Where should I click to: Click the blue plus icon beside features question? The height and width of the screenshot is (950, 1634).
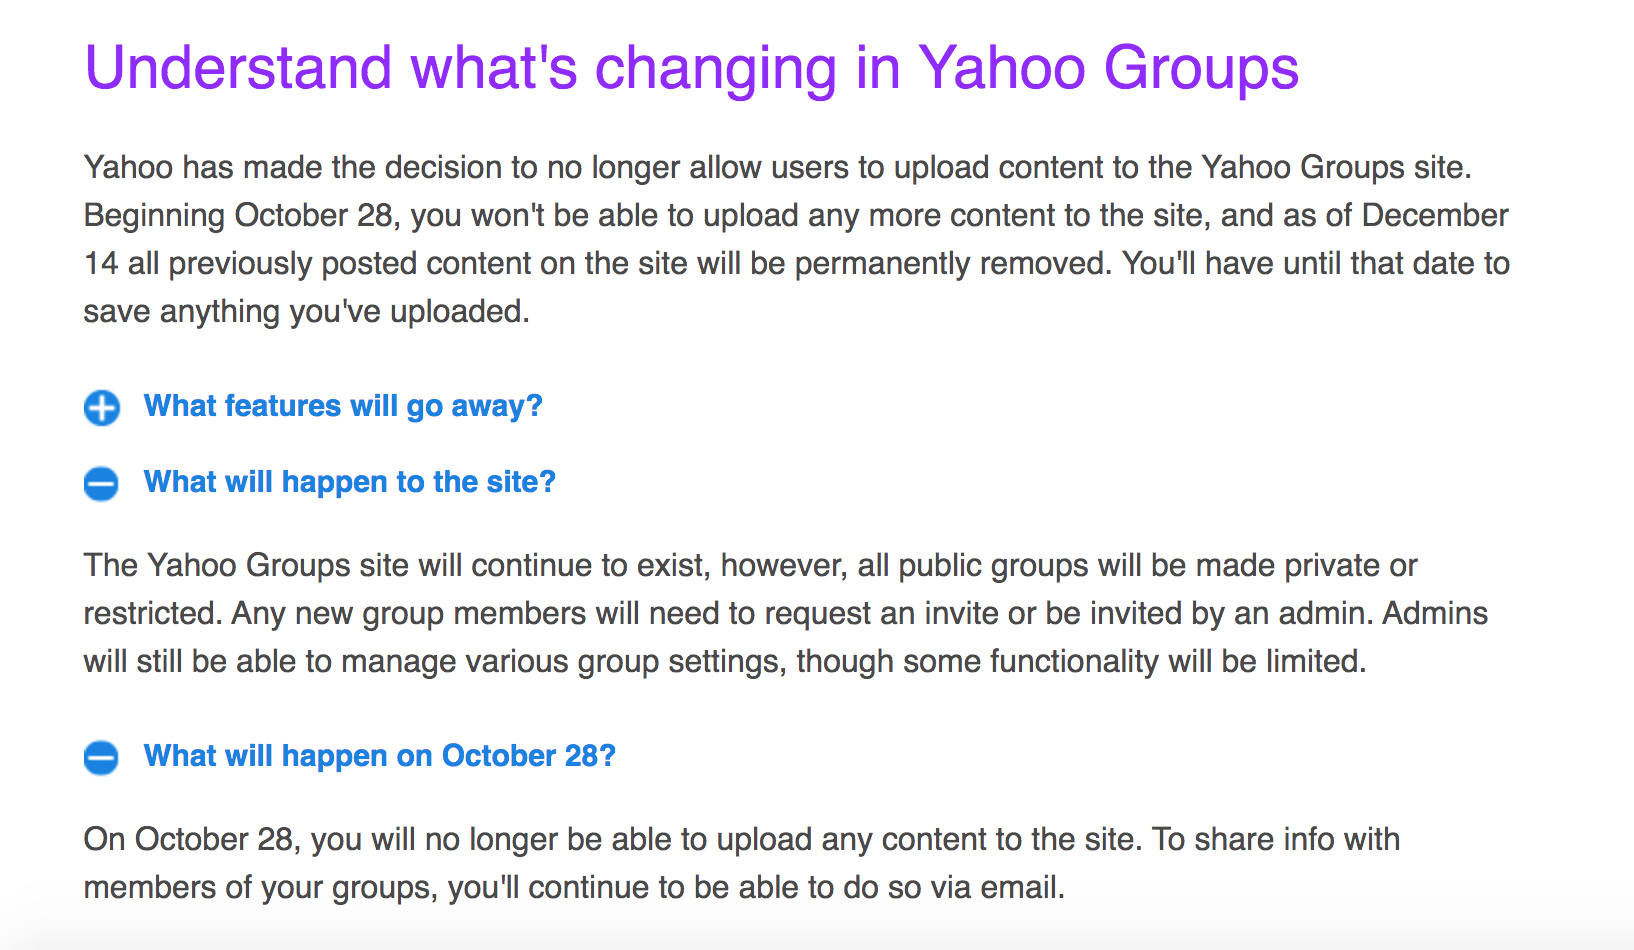pyautogui.click(x=101, y=408)
